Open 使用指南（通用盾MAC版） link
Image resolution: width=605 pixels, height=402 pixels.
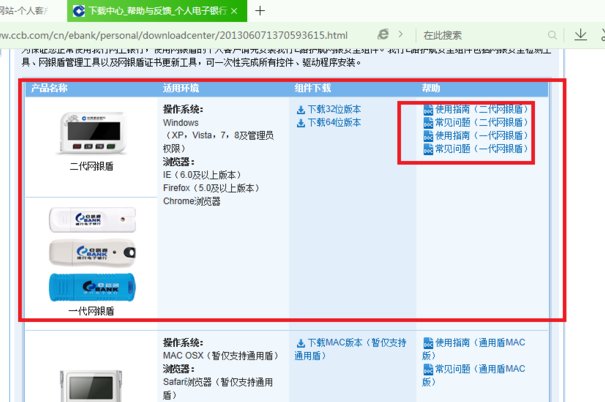(x=474, y=349)
